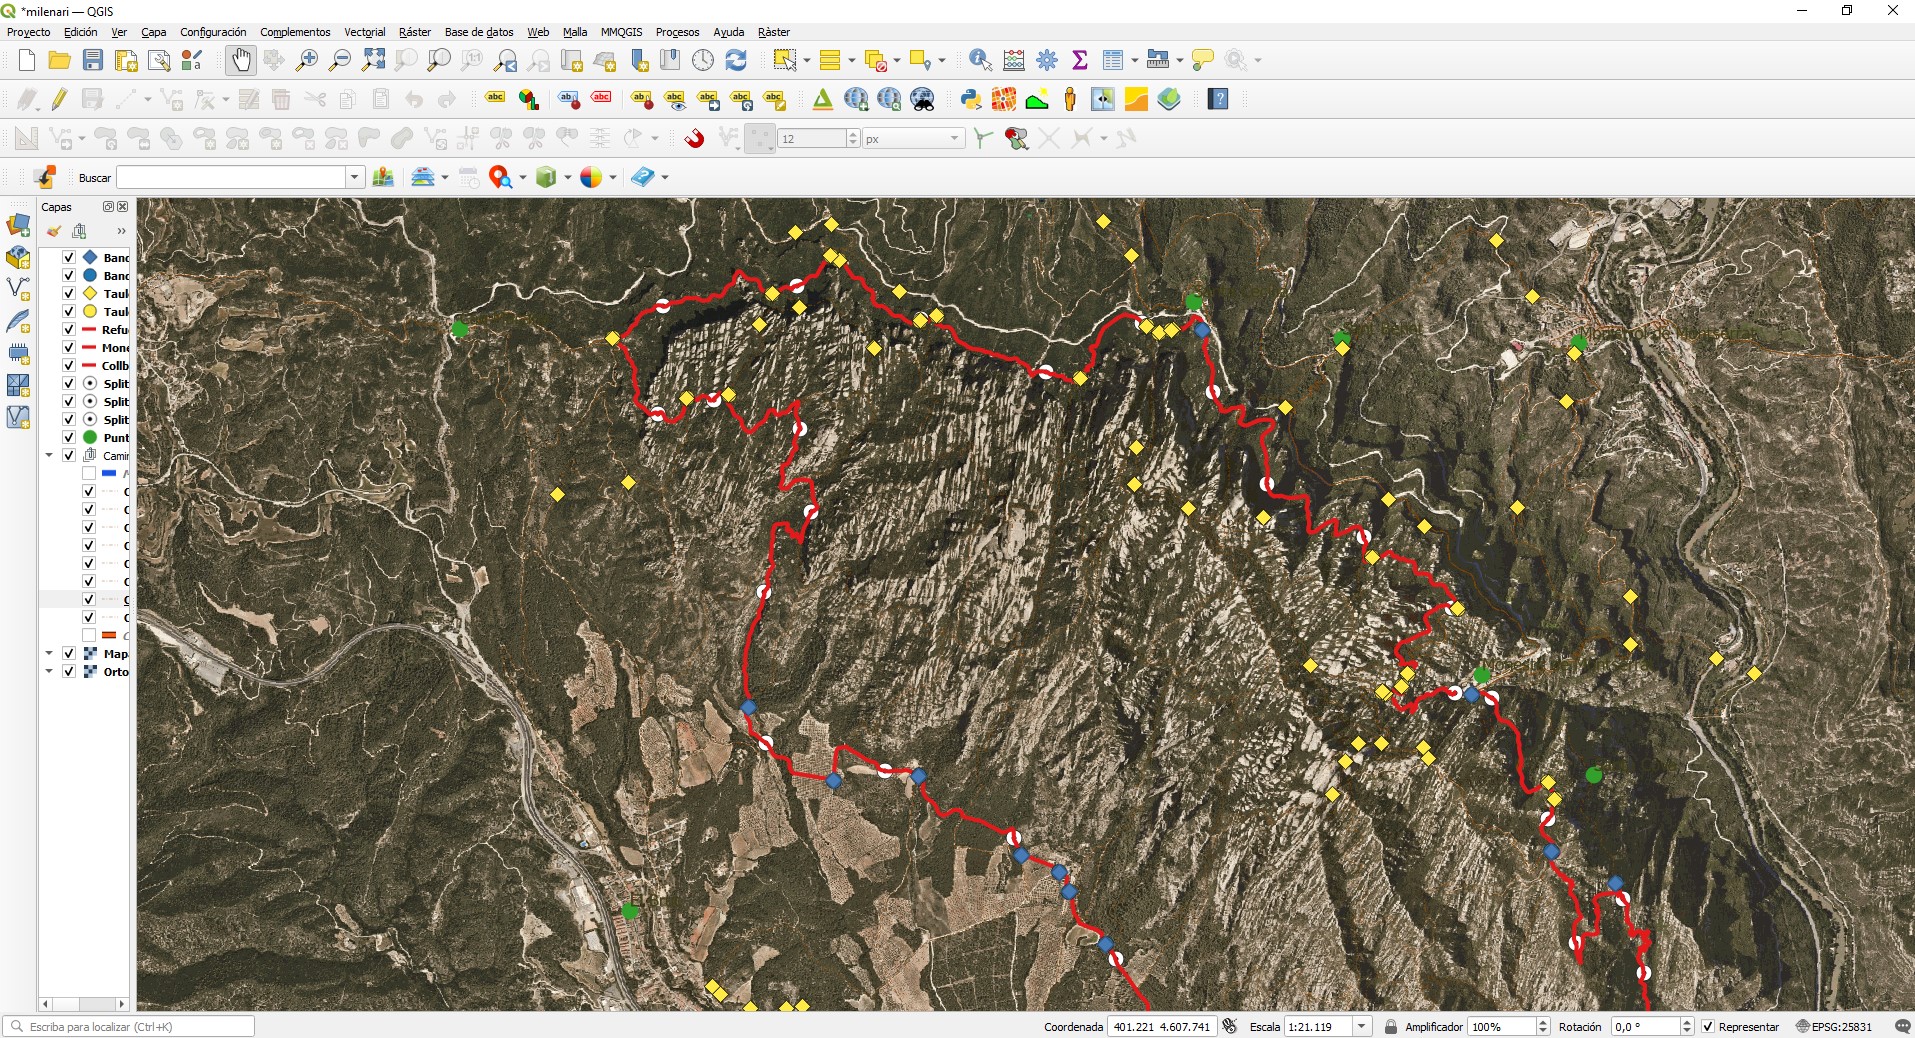Viewport: 1915px width, 1038px height.
Task: Click the Capas horizontal scrollbar
Action: (x=84, y=1003)
